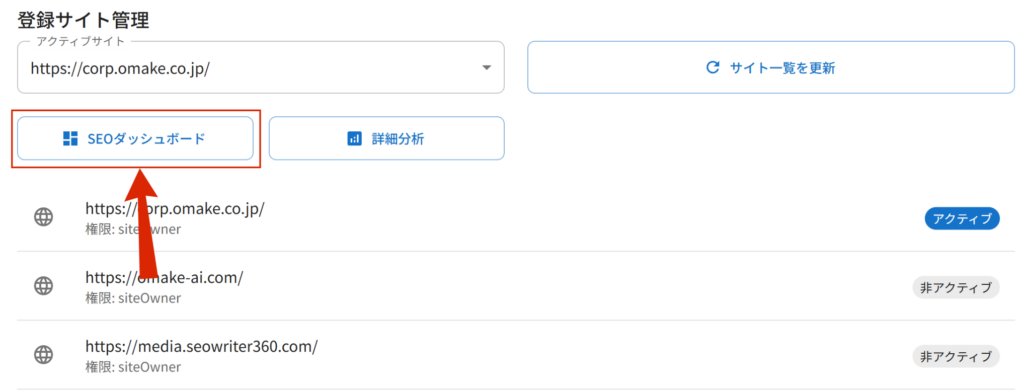Open the SEOダッシュボード button
This screenshot has width=1024, height=392.
135,139
